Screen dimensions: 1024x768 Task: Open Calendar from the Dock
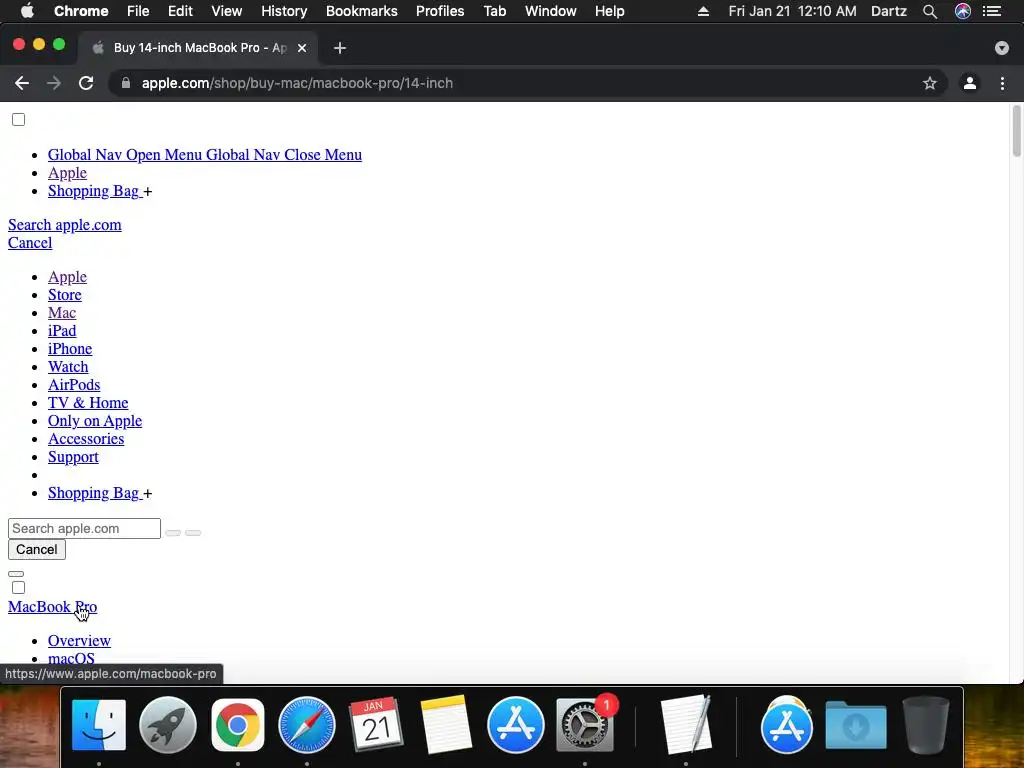(376, 725)
